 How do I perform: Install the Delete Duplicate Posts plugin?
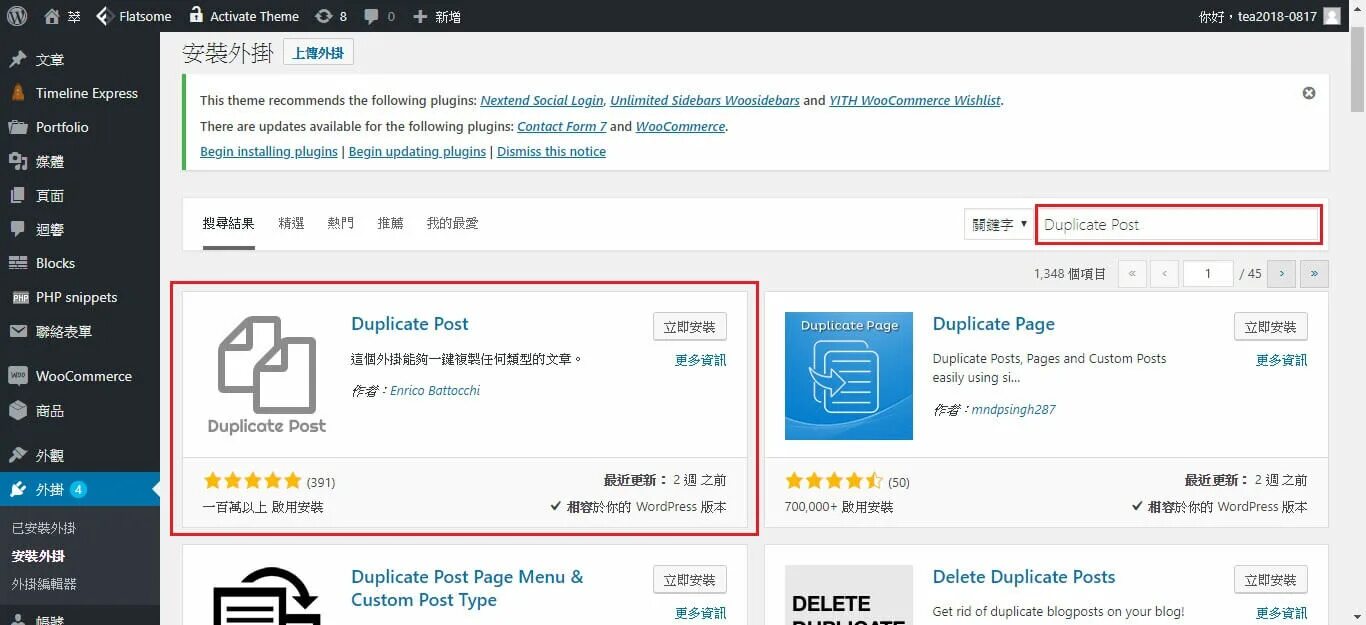tap(1271, 580)
